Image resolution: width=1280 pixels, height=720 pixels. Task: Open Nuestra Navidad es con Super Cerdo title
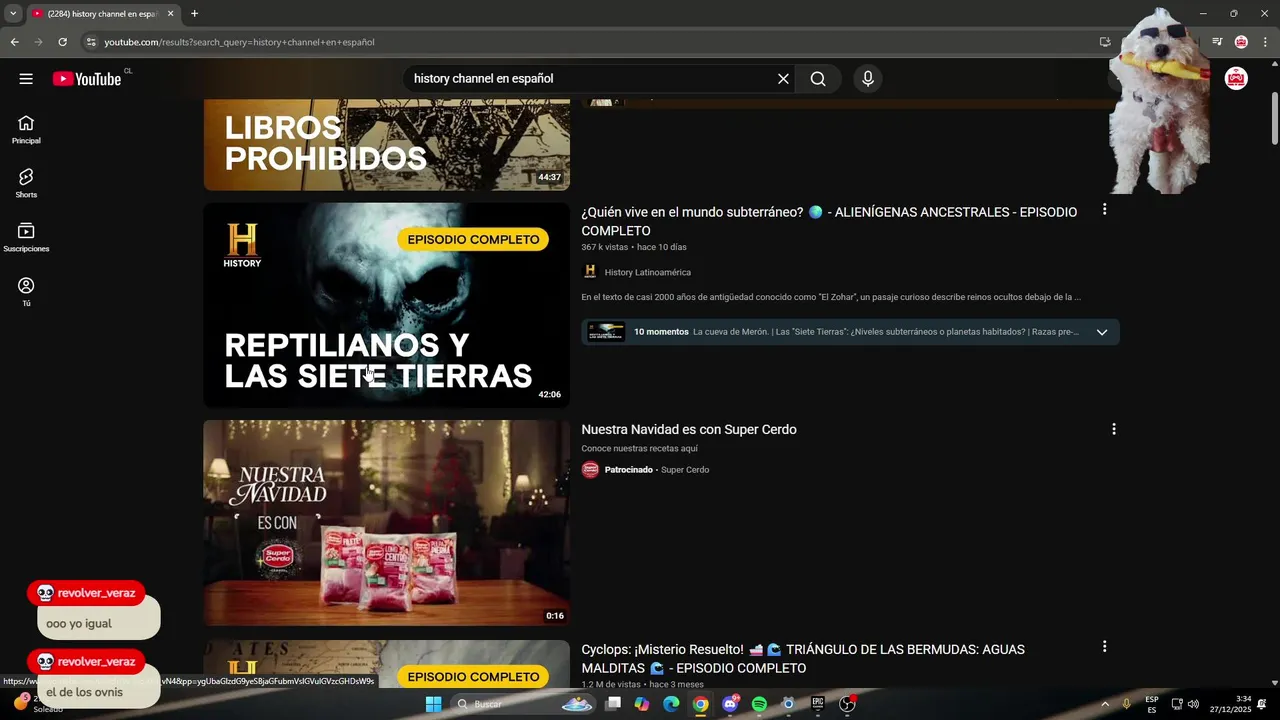689,429
